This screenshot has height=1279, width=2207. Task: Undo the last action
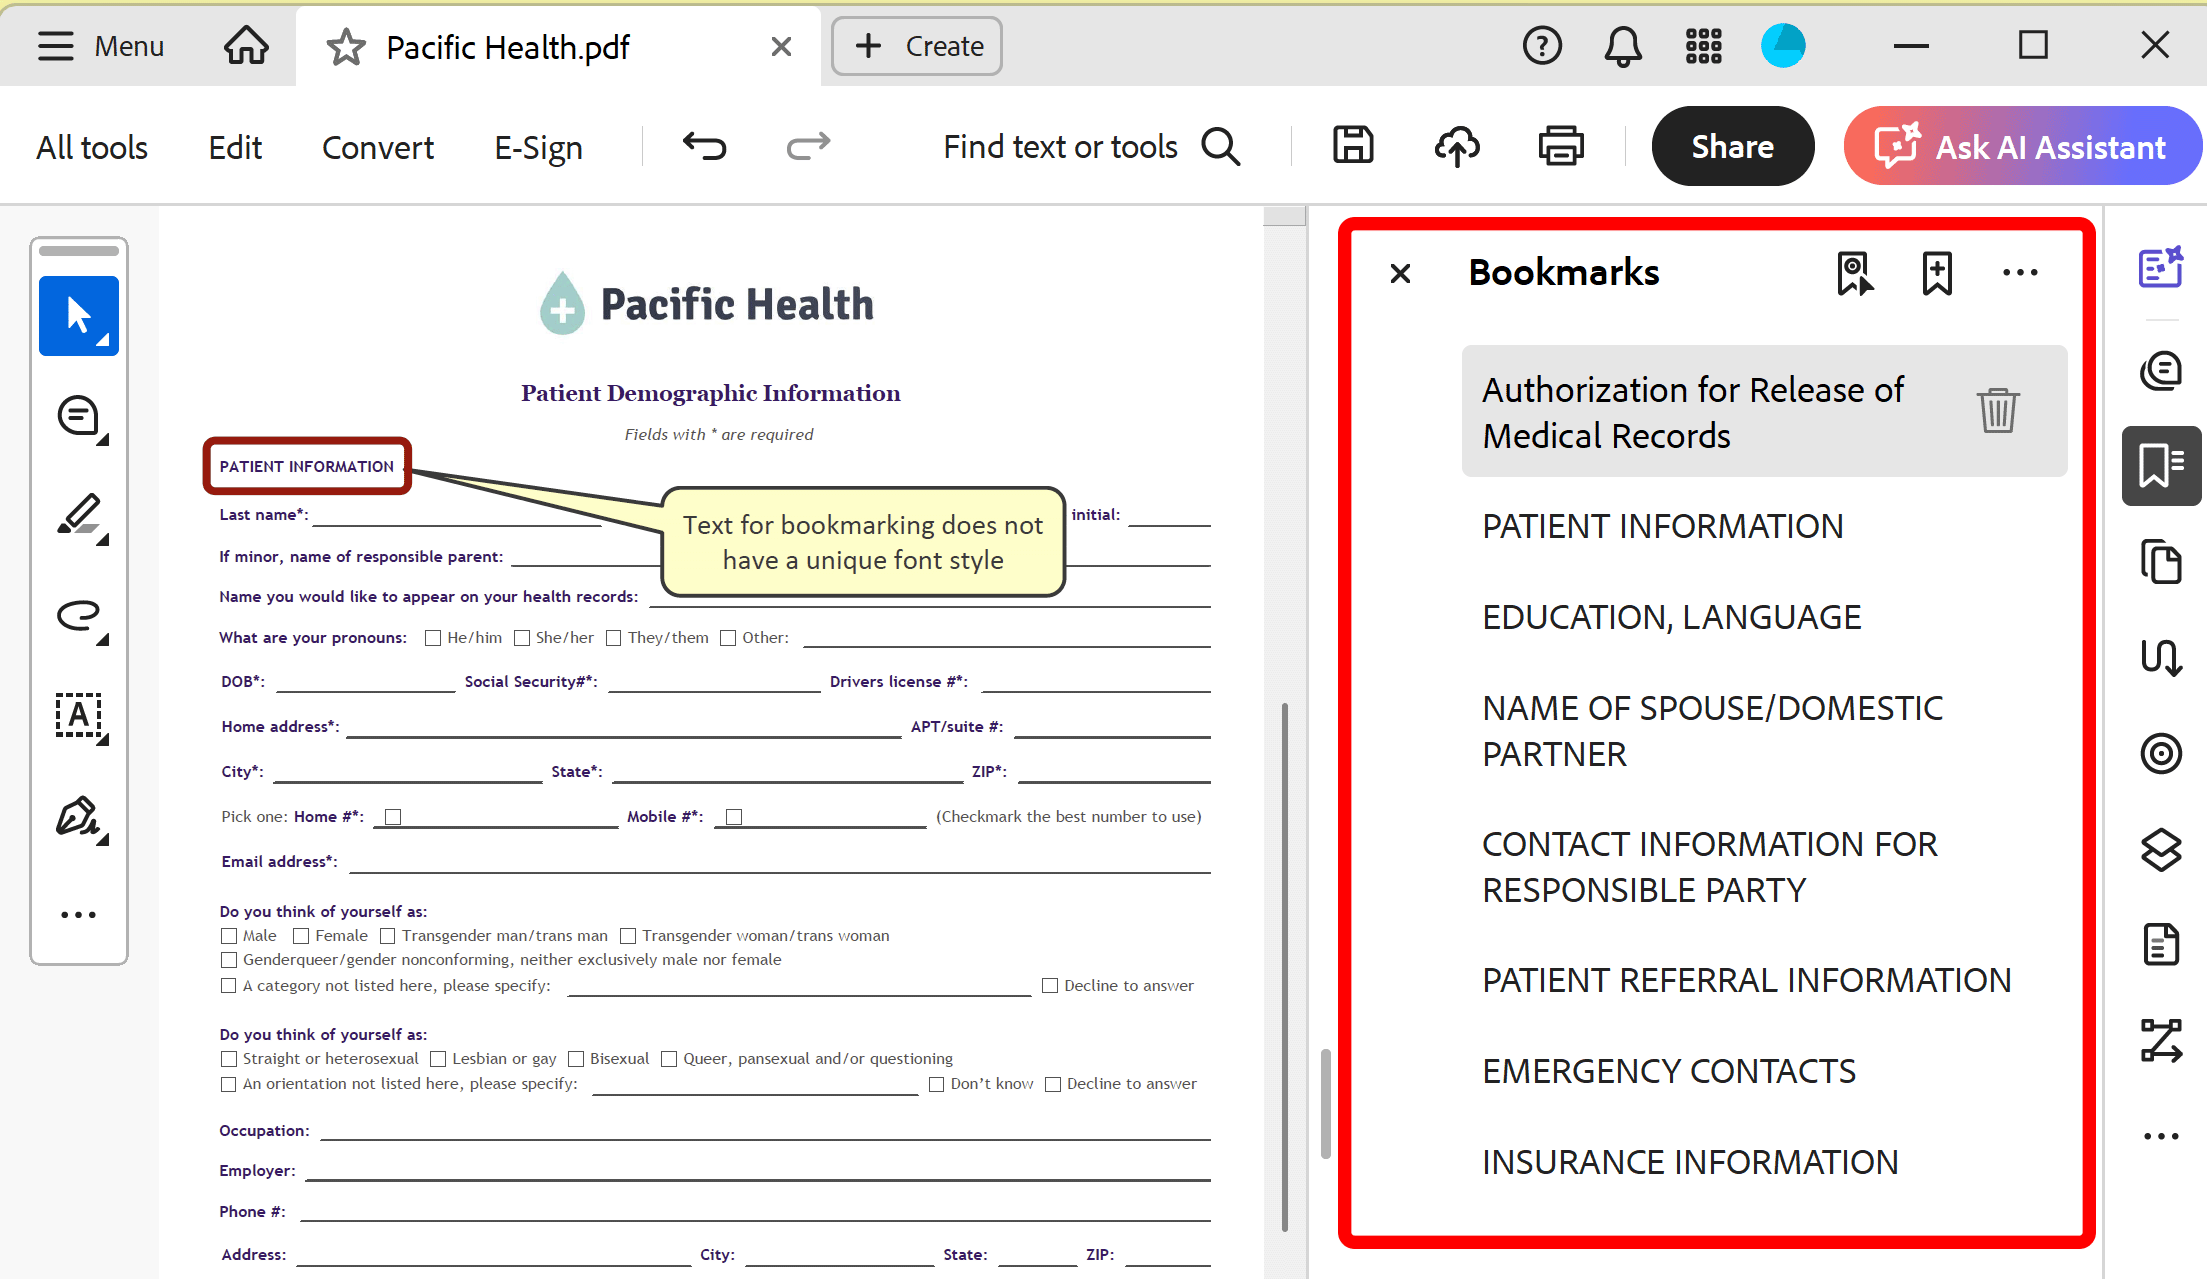(x=705, y=146)
